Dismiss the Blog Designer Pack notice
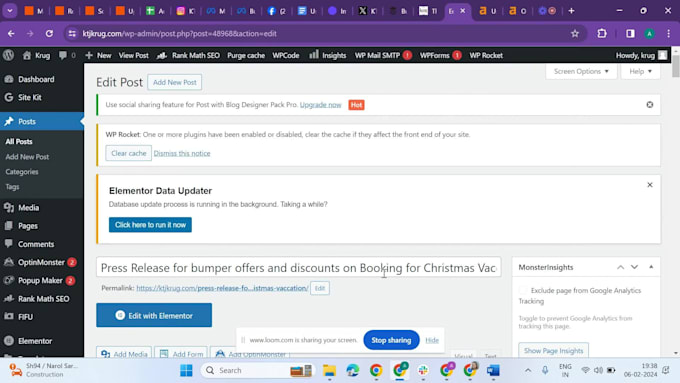680x383 pixels. pos(650,105)
